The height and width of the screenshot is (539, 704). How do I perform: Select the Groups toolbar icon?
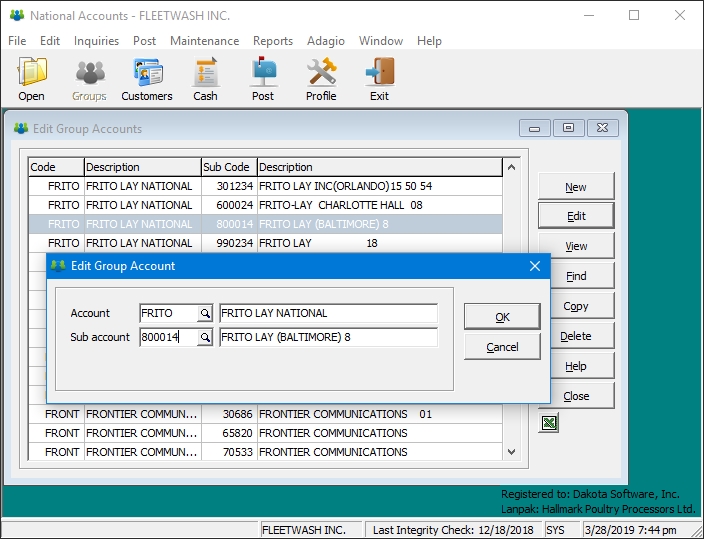click(89, 79)
